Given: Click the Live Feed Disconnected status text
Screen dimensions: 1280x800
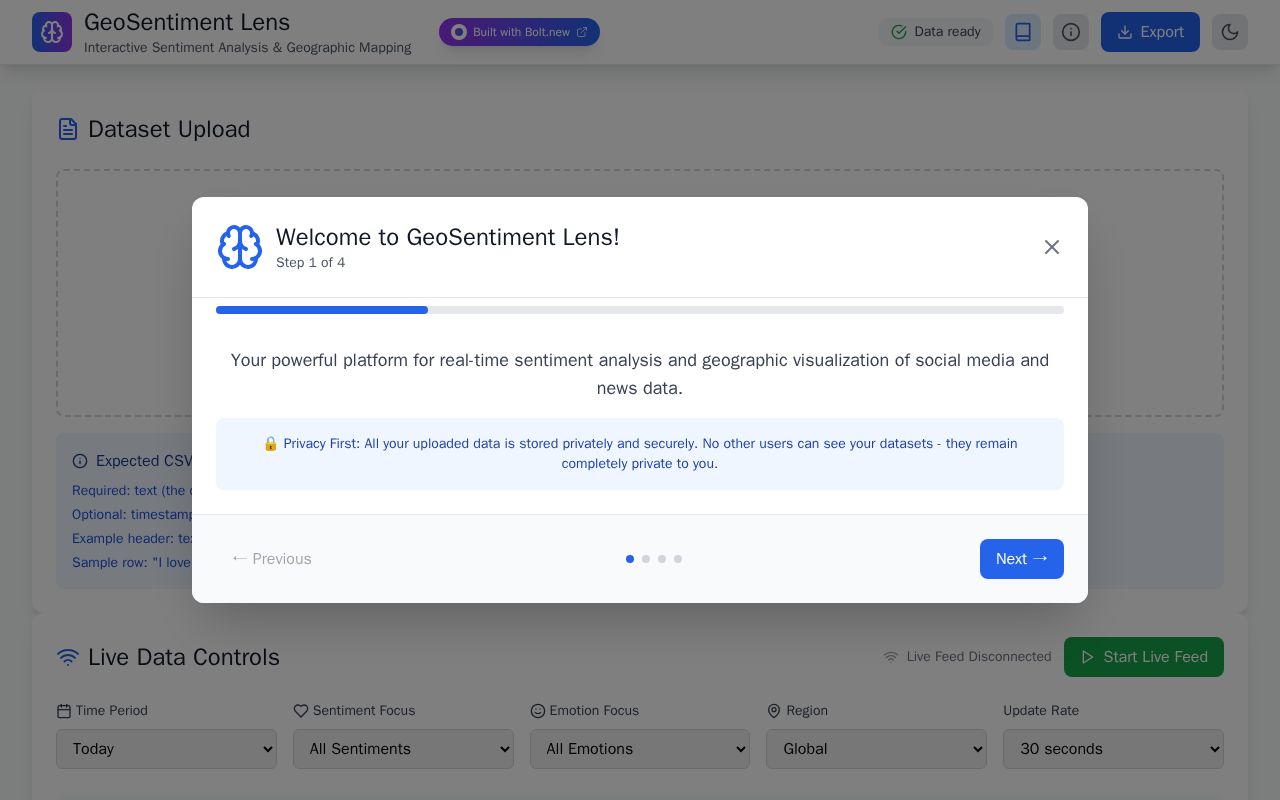Looking at the screenshot, I should (x=979, y=657).
